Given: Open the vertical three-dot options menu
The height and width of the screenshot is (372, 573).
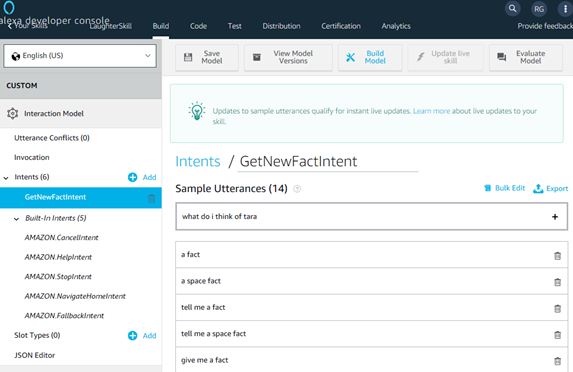Looking at the screenshot, I should 565,9.
